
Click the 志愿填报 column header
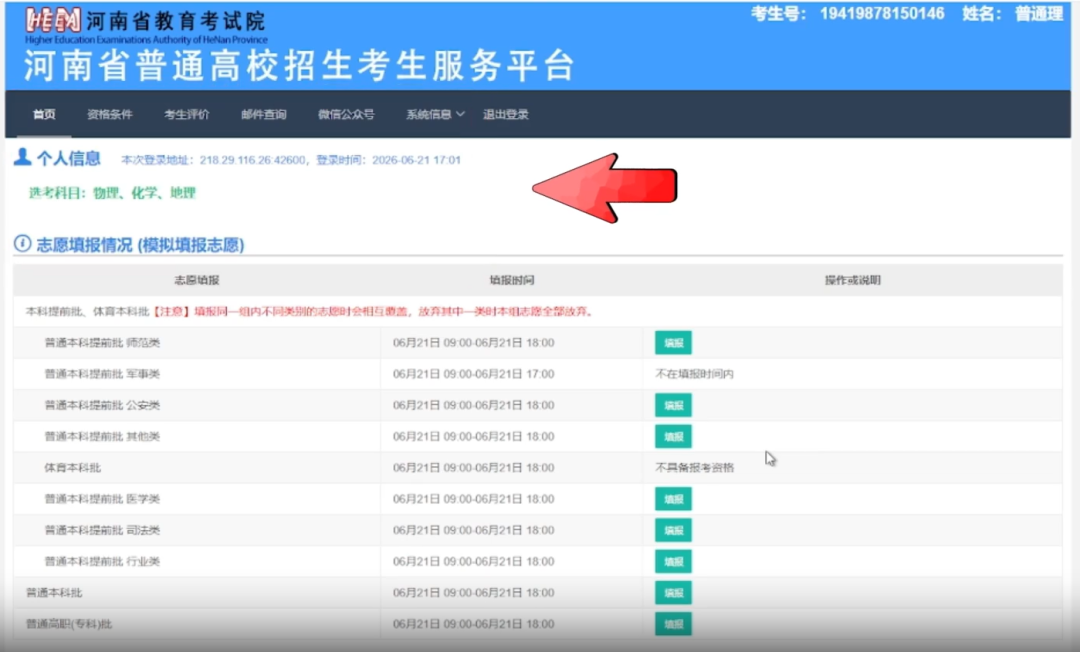click(x=196, y=280)
